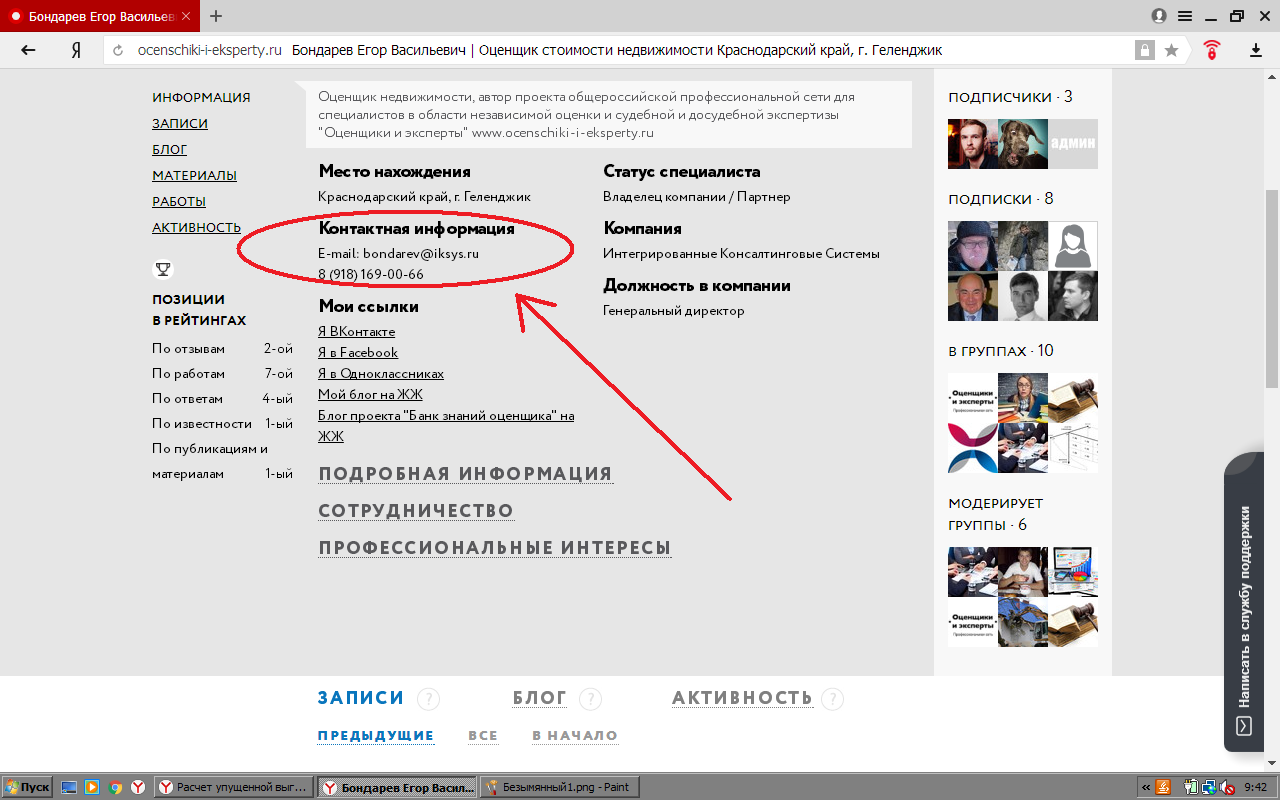Screen dimensions: 1280x800
Task: Click the browser back arrow button
Action: [28, 50]
